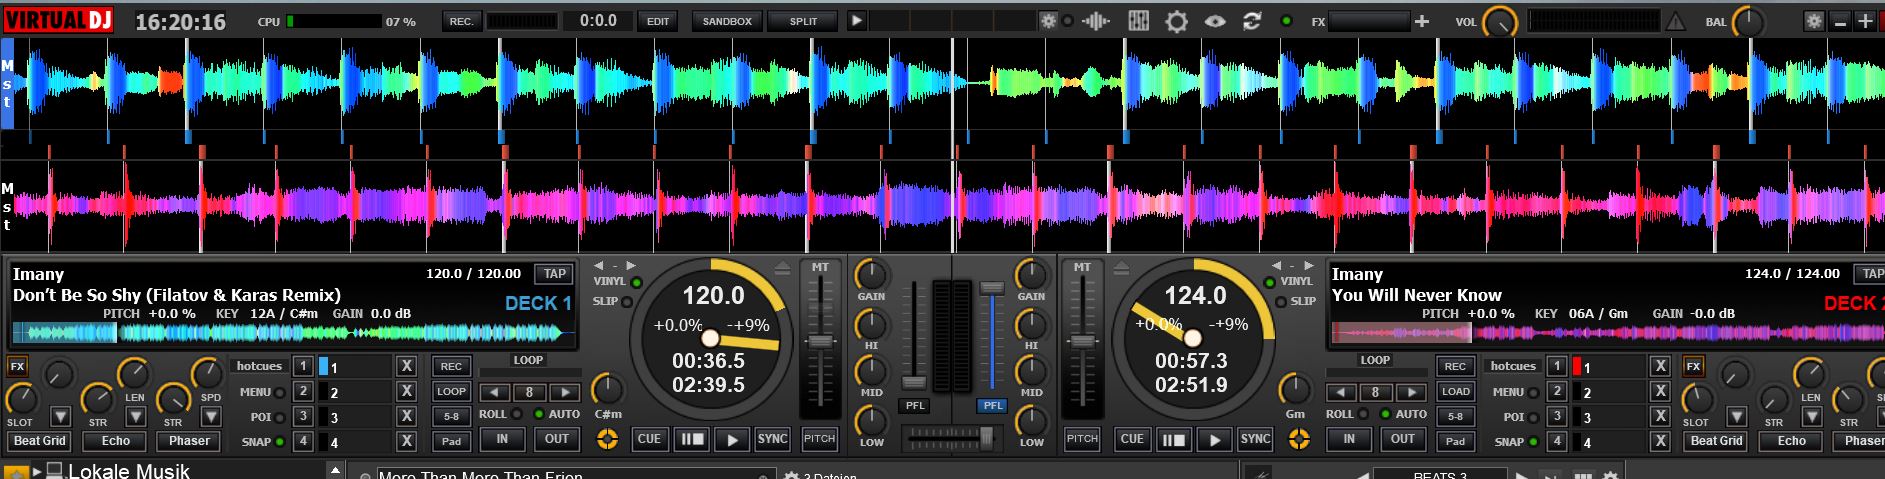The width and height of the screenshot is (1885, 479).
Task: Toggle the right channel PFL button
Action: [x=992, y=405]
